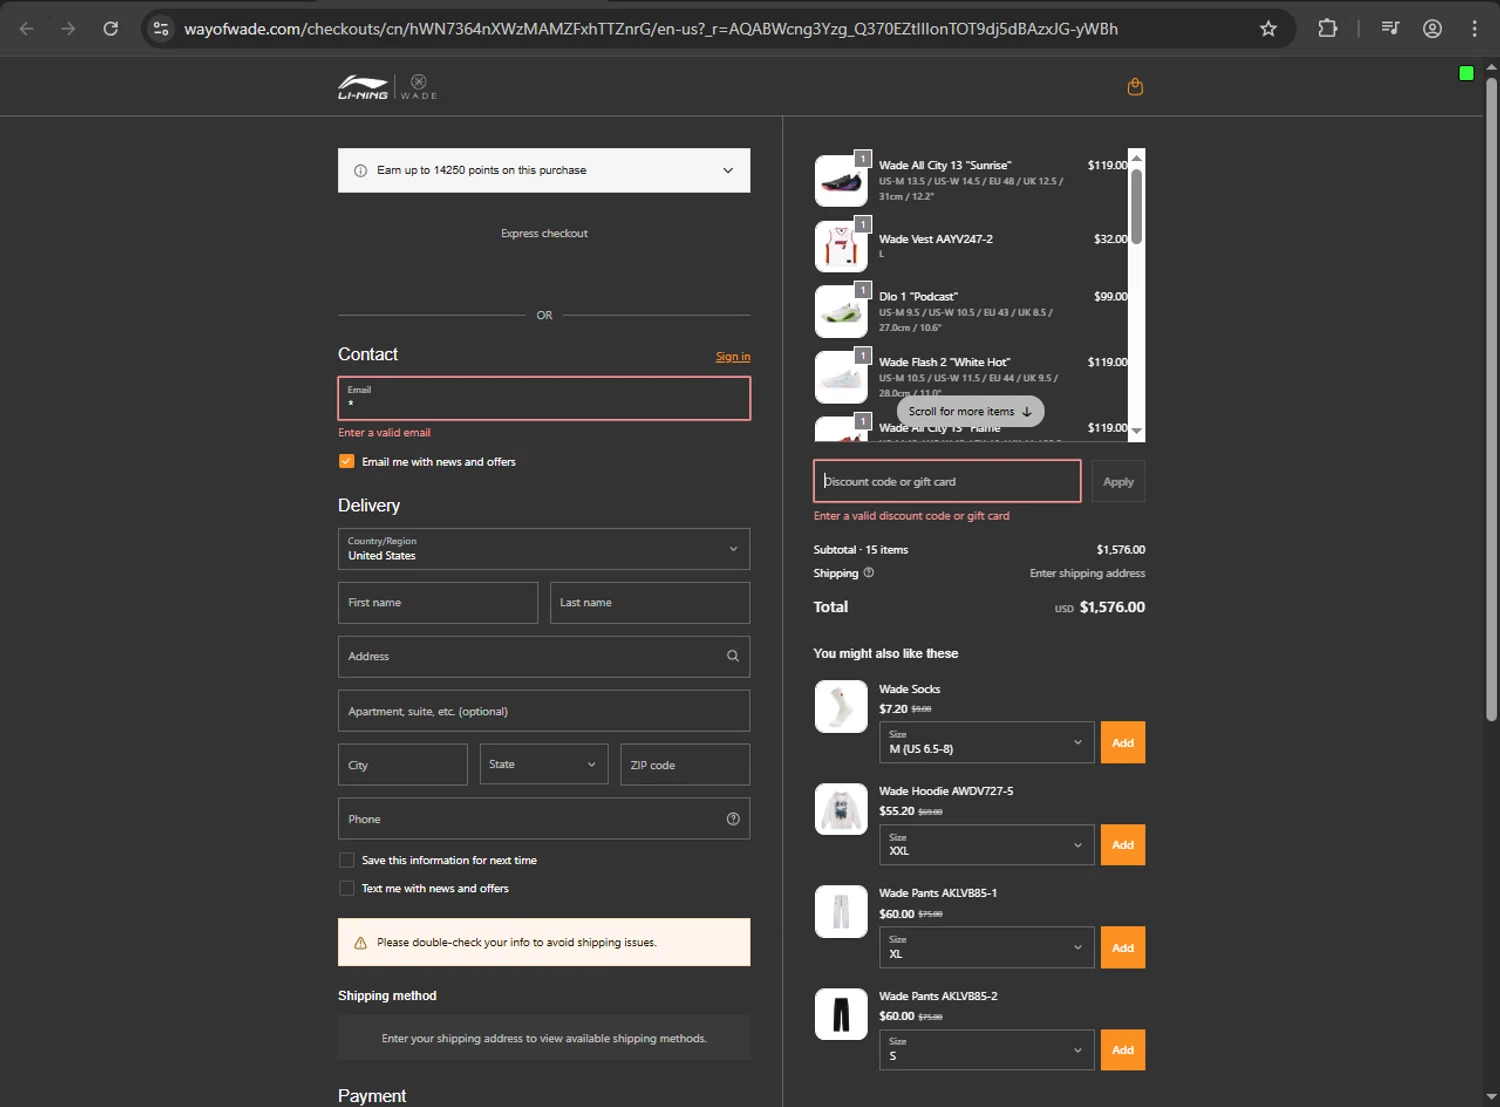The height and width of the screenshot is (1107, 1500).
Task: Add Wade Hoodie AWDV727-5 to the order
Action: (1123, 845)
